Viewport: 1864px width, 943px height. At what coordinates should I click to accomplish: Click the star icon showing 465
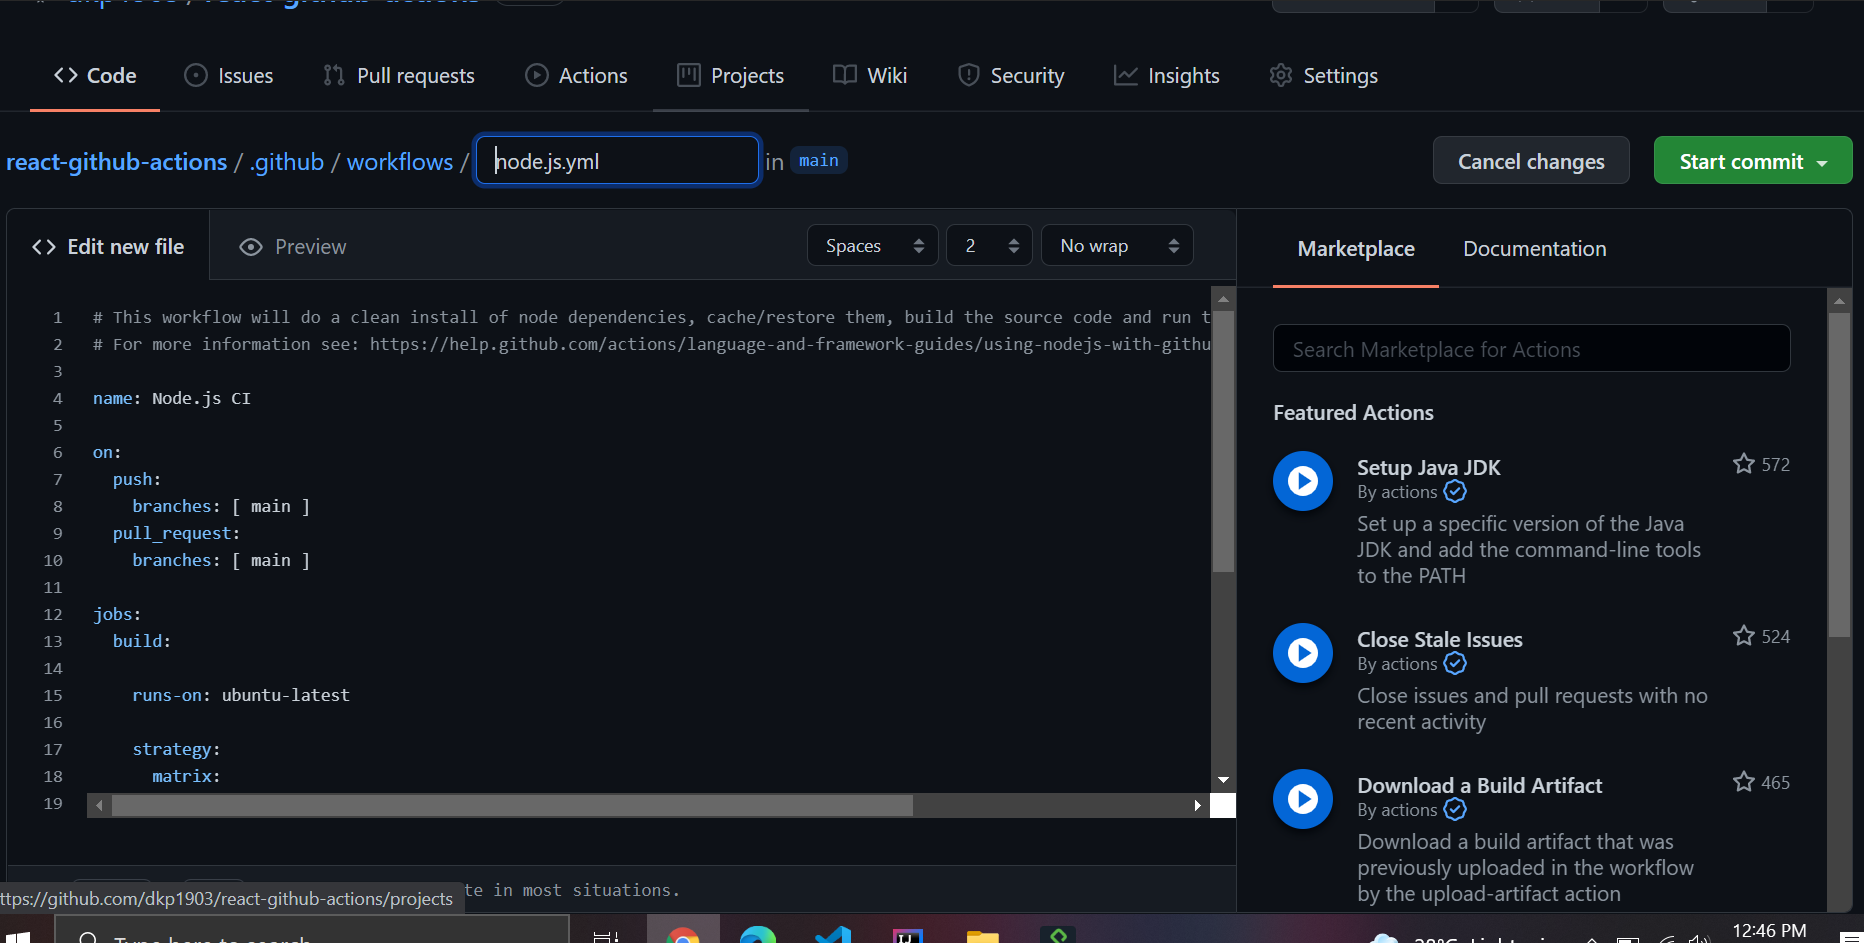click(x=1743, y=782)
